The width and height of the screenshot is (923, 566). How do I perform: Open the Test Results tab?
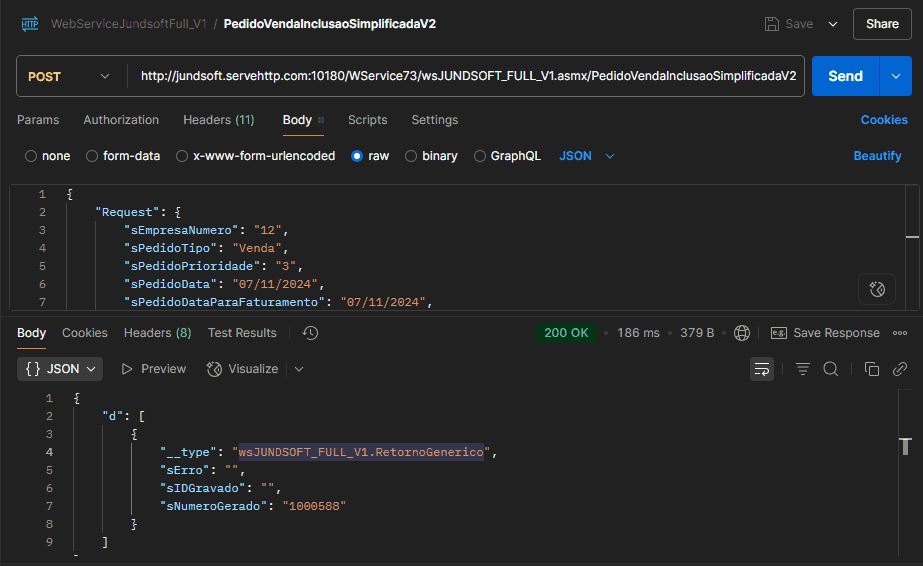(242, 333)
